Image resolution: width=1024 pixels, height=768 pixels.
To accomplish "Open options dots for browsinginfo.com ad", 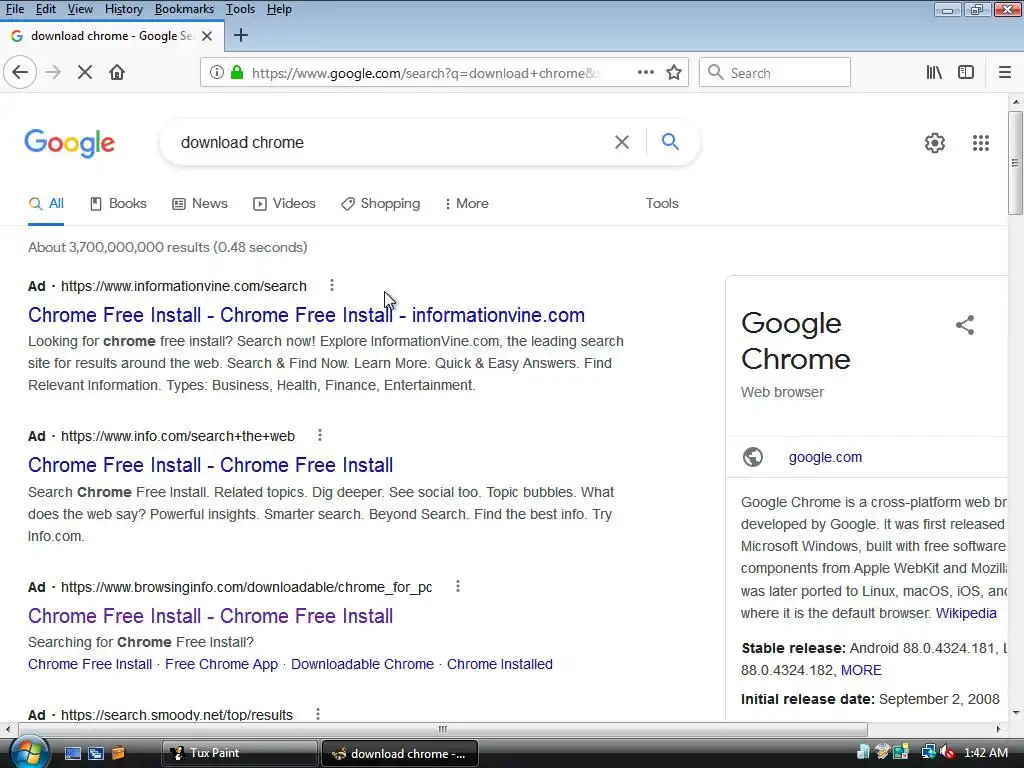I will click(458, 586).
